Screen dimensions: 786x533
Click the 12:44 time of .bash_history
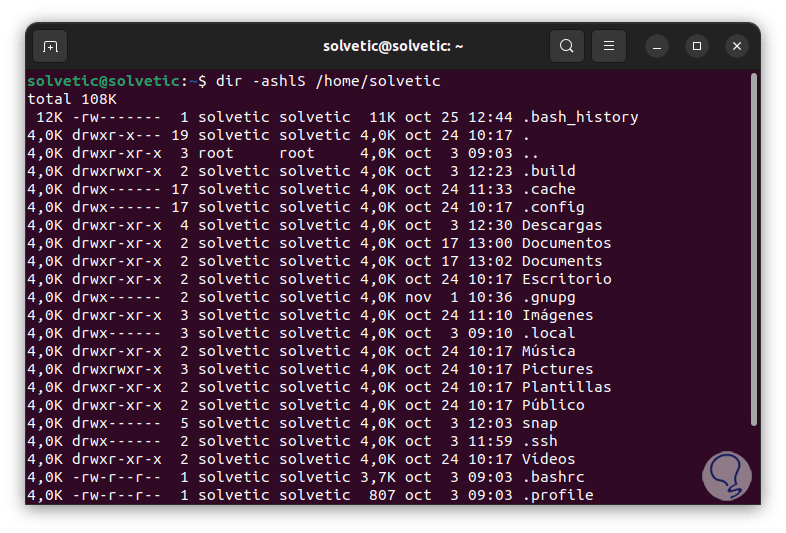[x=490, y=117]
